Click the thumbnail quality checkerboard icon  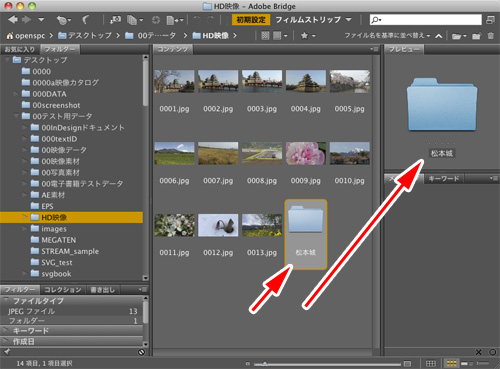pyautogui.click(x=265, y=36)
